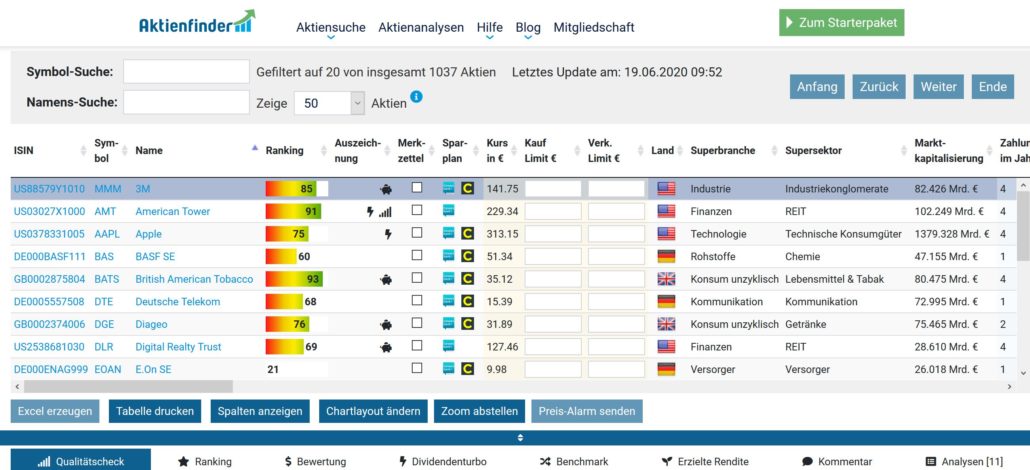Click the ranking color bar for American Tower
This screenshot has width=1030, height=470.
(x=293, y=211)
